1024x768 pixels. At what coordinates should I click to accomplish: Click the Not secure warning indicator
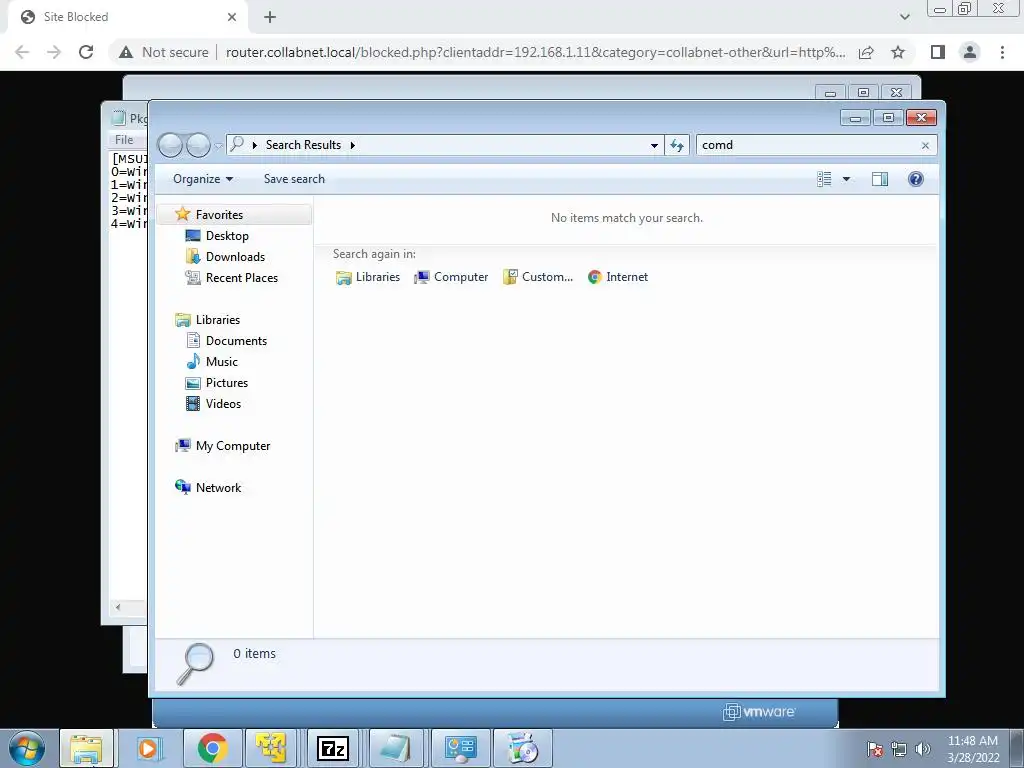coord(163,52)
